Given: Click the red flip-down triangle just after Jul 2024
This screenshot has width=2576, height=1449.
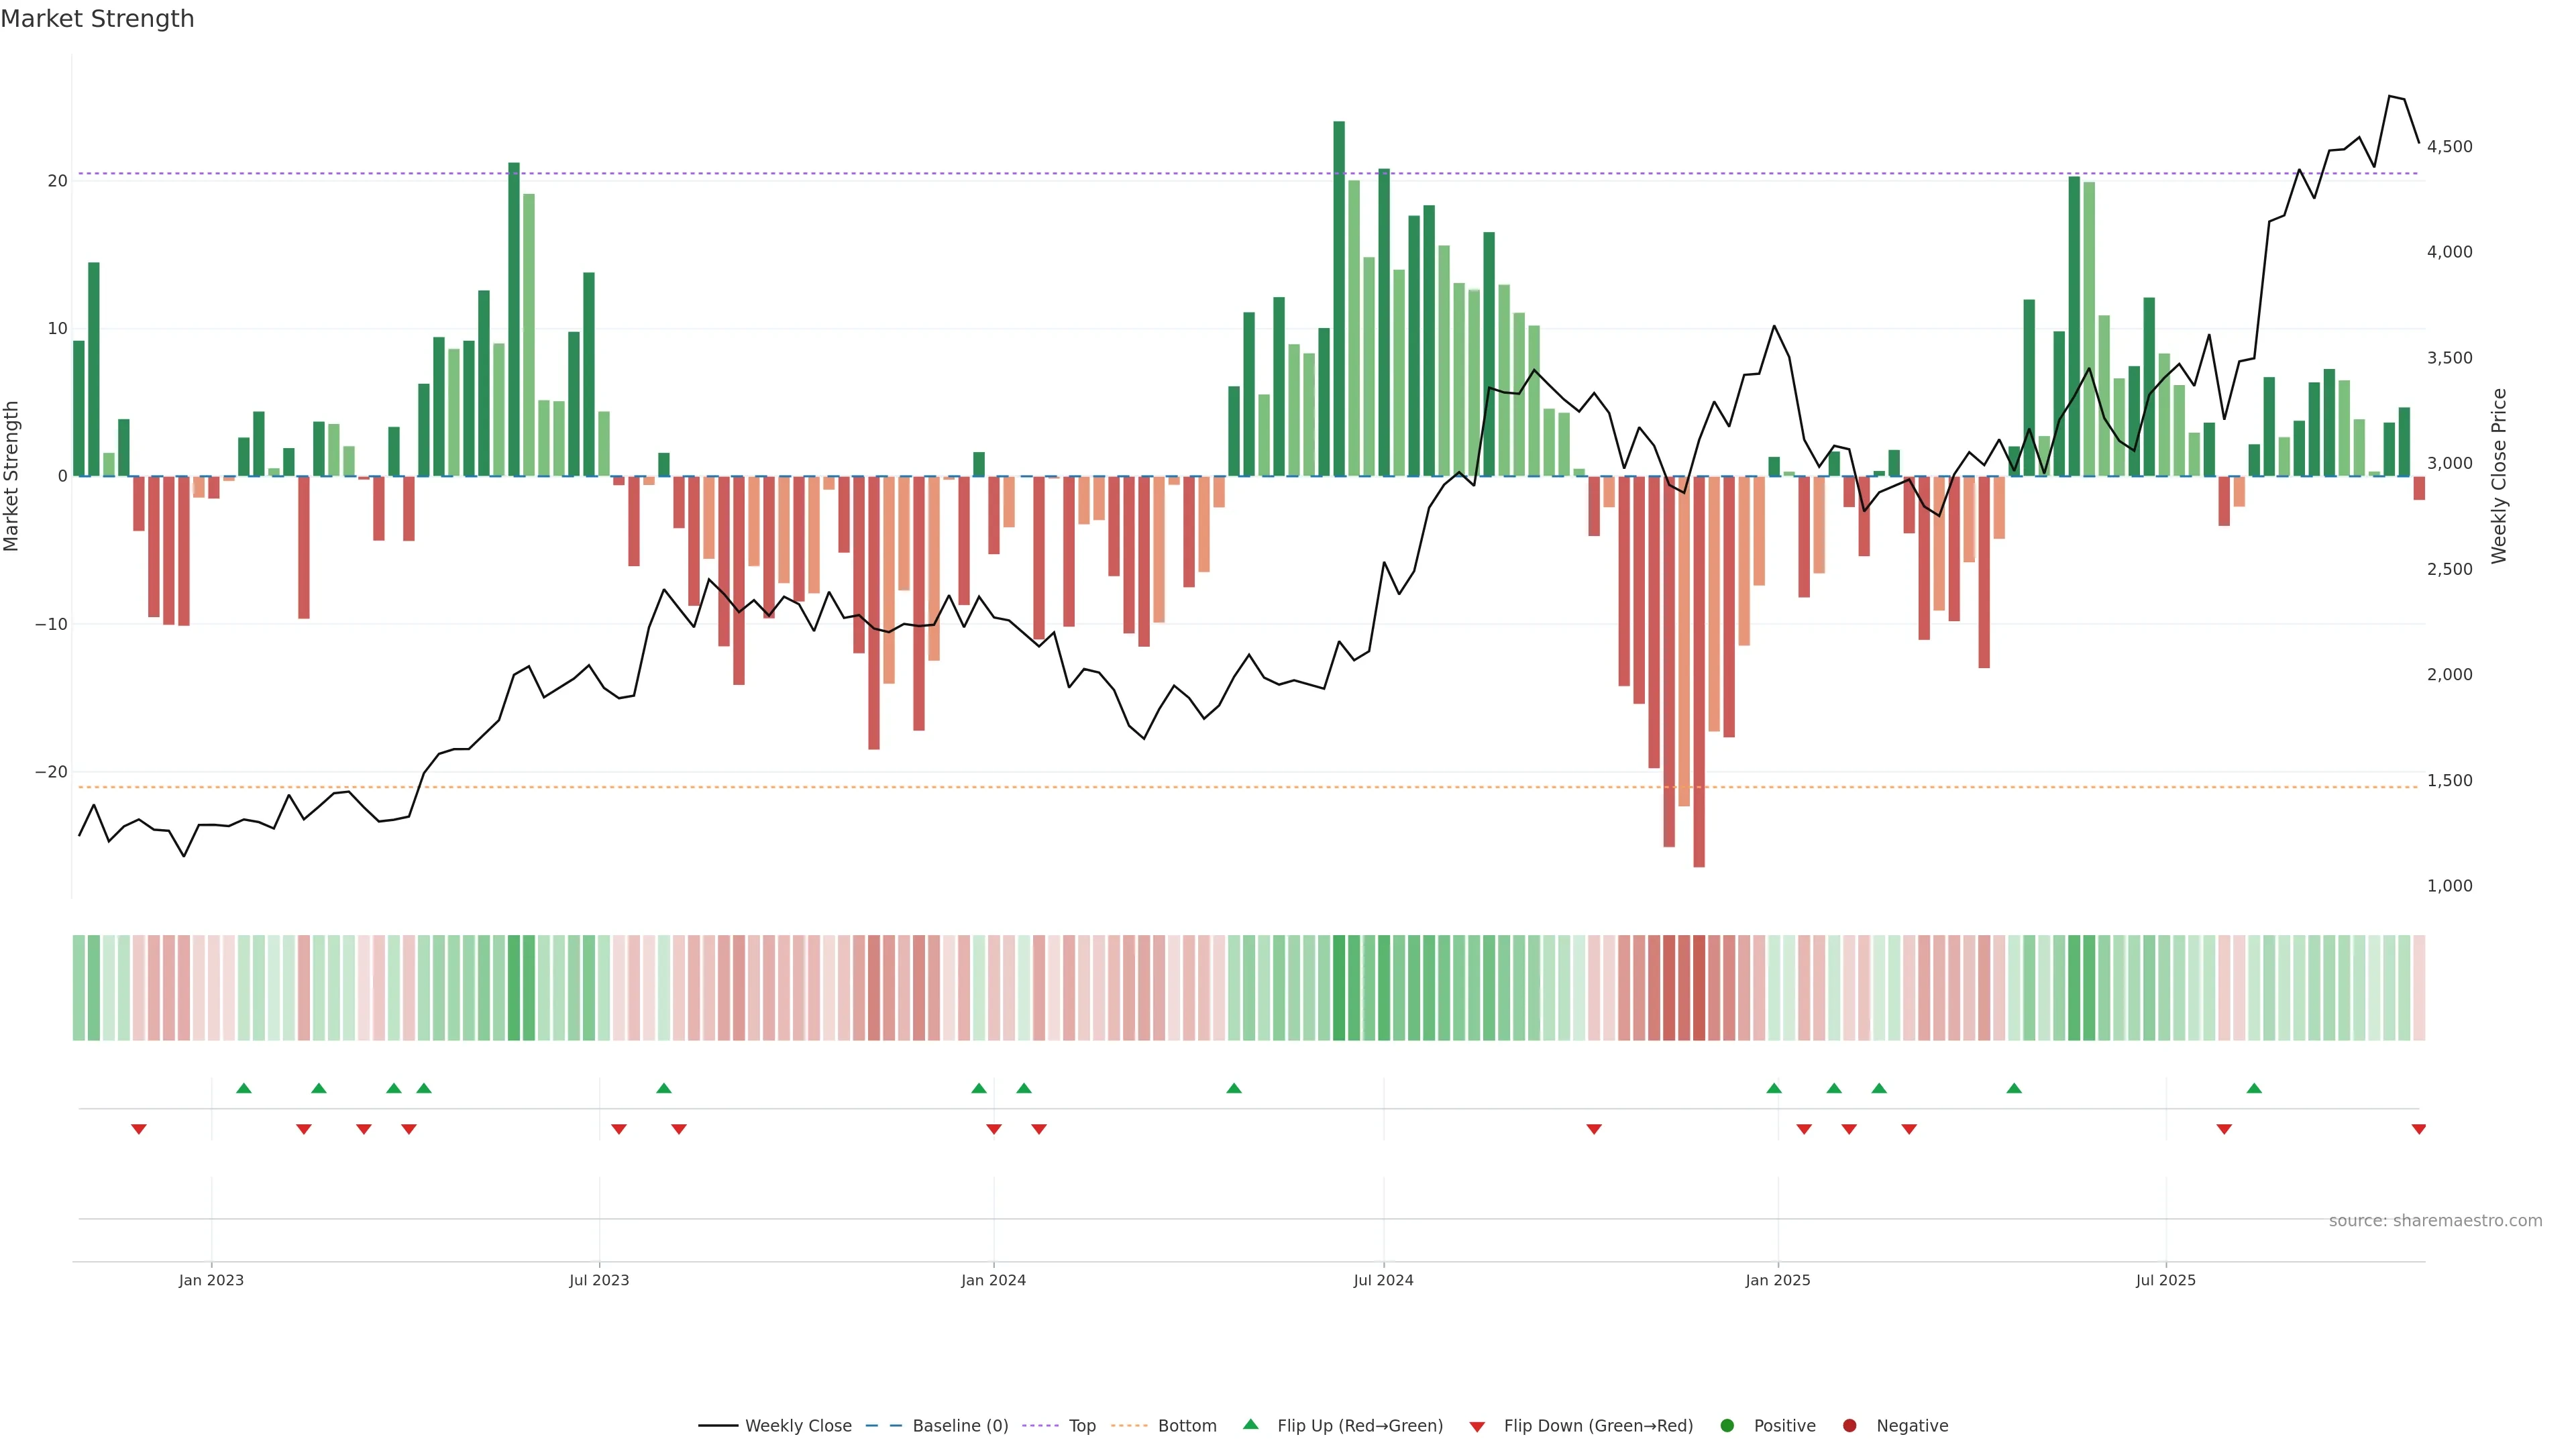Looking at the screenshot, I should 1594,1129.
